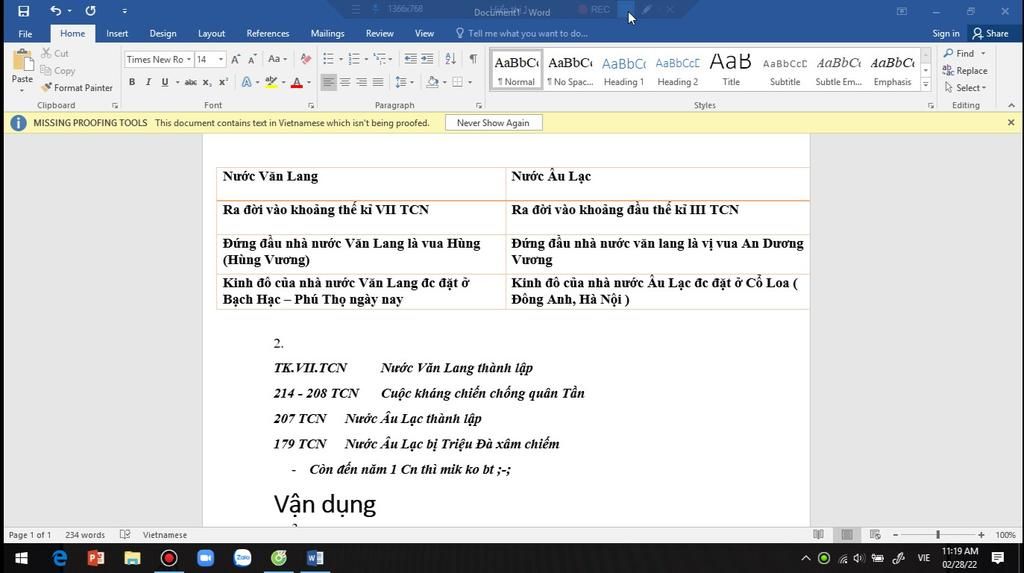Start a numbered list
The image size is (1024, 573).
click(x=354, y=59)
